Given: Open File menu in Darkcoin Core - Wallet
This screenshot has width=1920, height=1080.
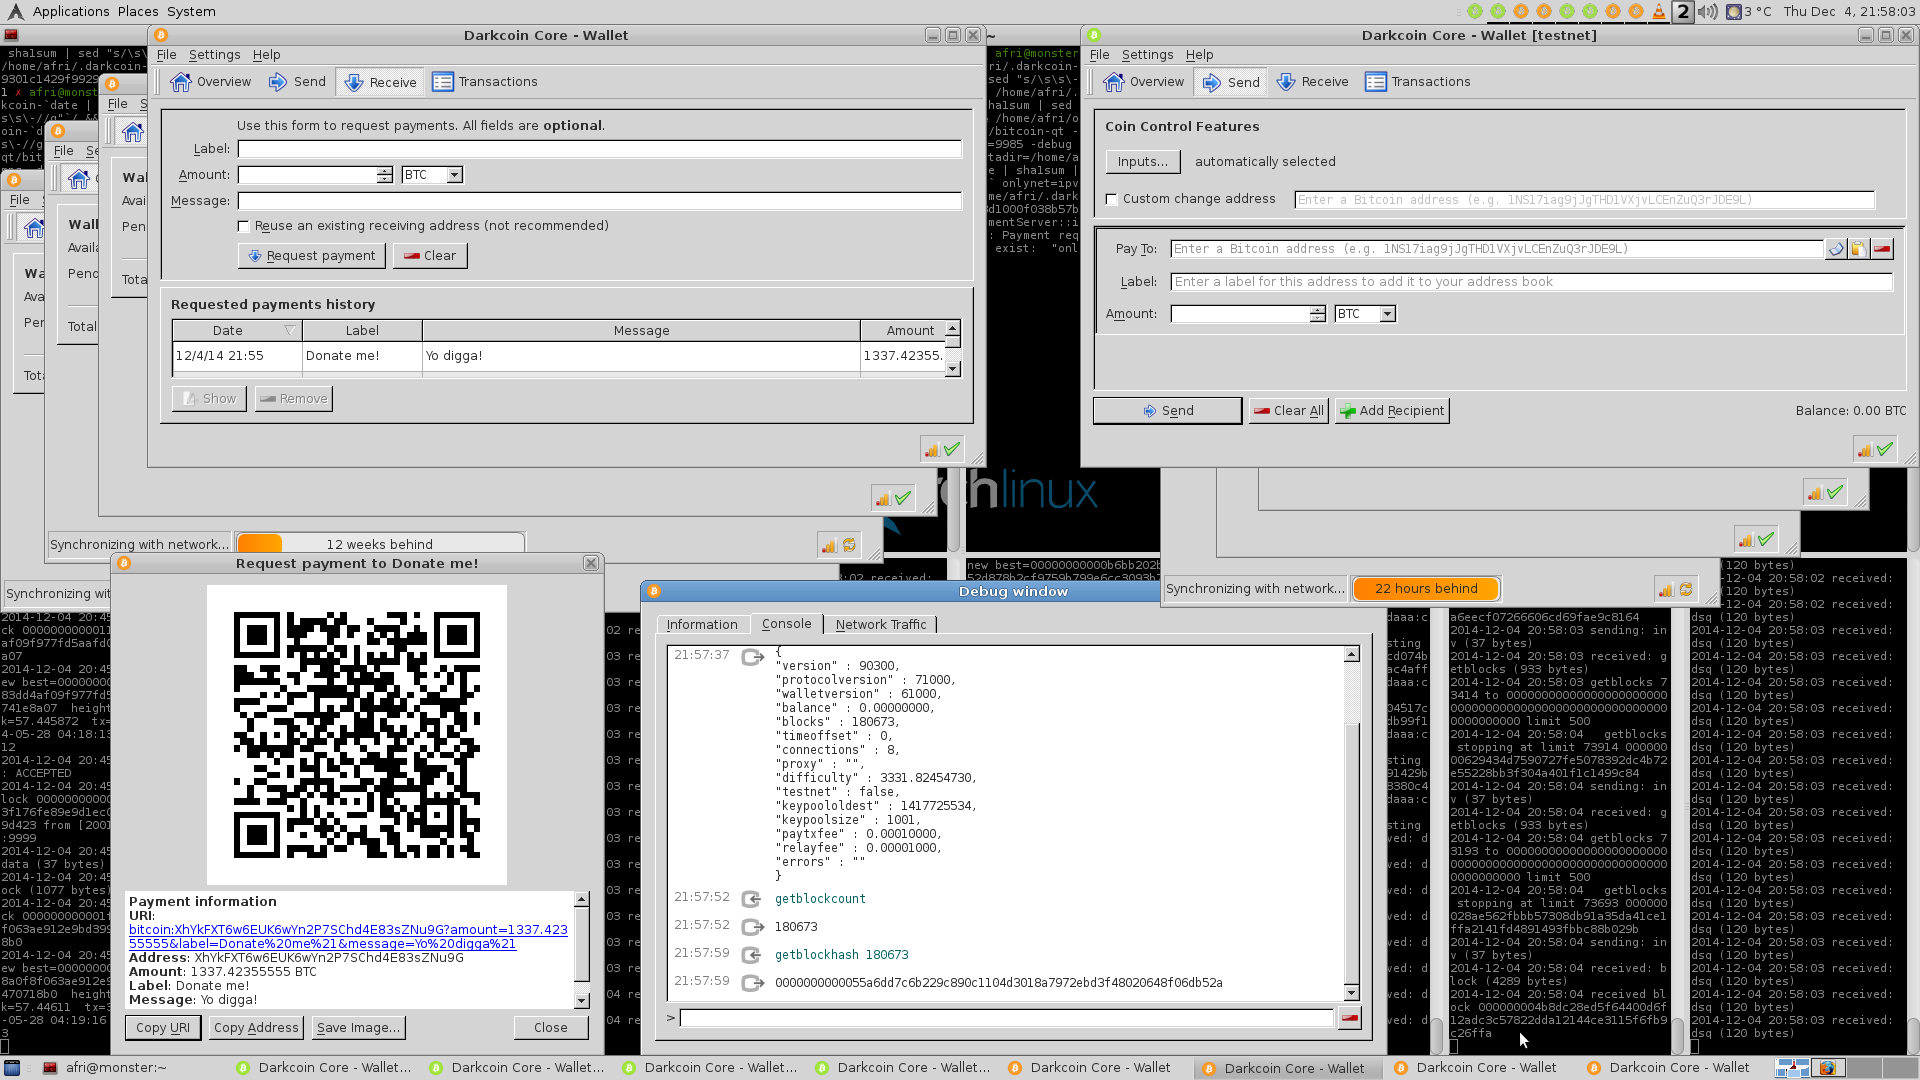Looking at the screenshot, I should [166, 55].
